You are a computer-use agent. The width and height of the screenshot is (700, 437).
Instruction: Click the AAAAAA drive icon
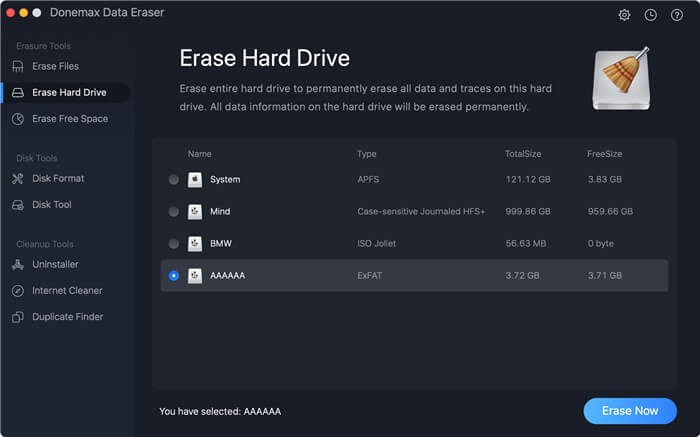pyautogui.click(x=195, y=276)
